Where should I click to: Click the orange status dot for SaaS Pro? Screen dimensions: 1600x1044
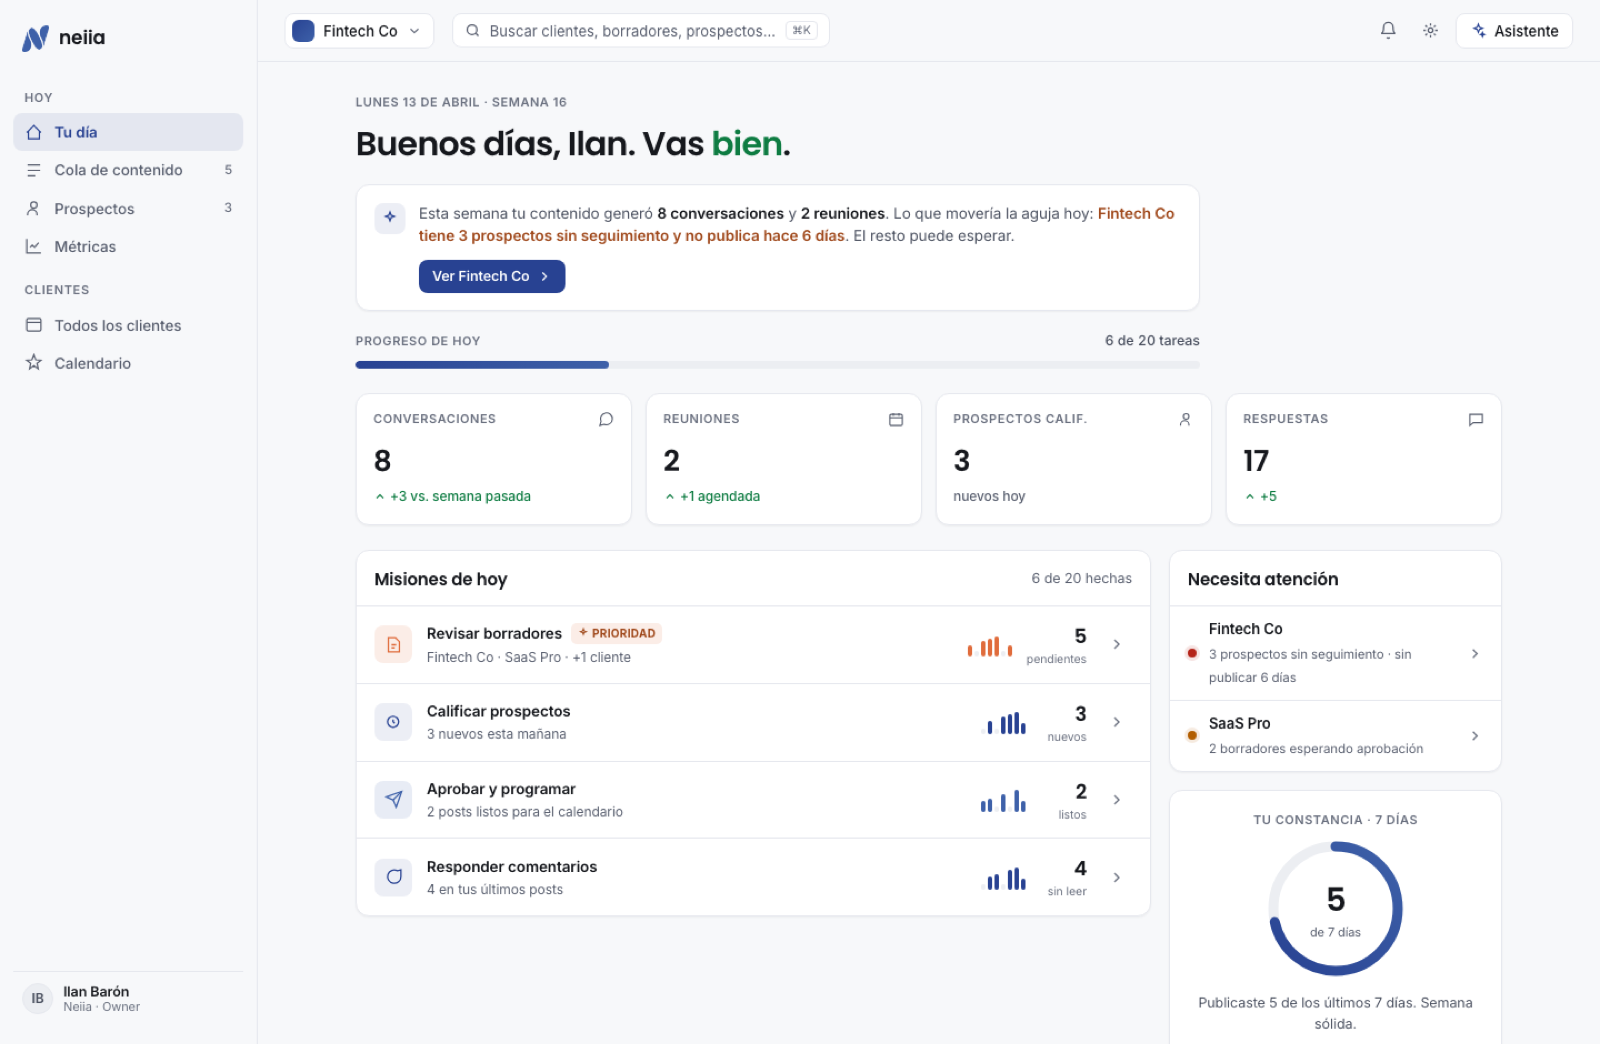coord(1192,735)
